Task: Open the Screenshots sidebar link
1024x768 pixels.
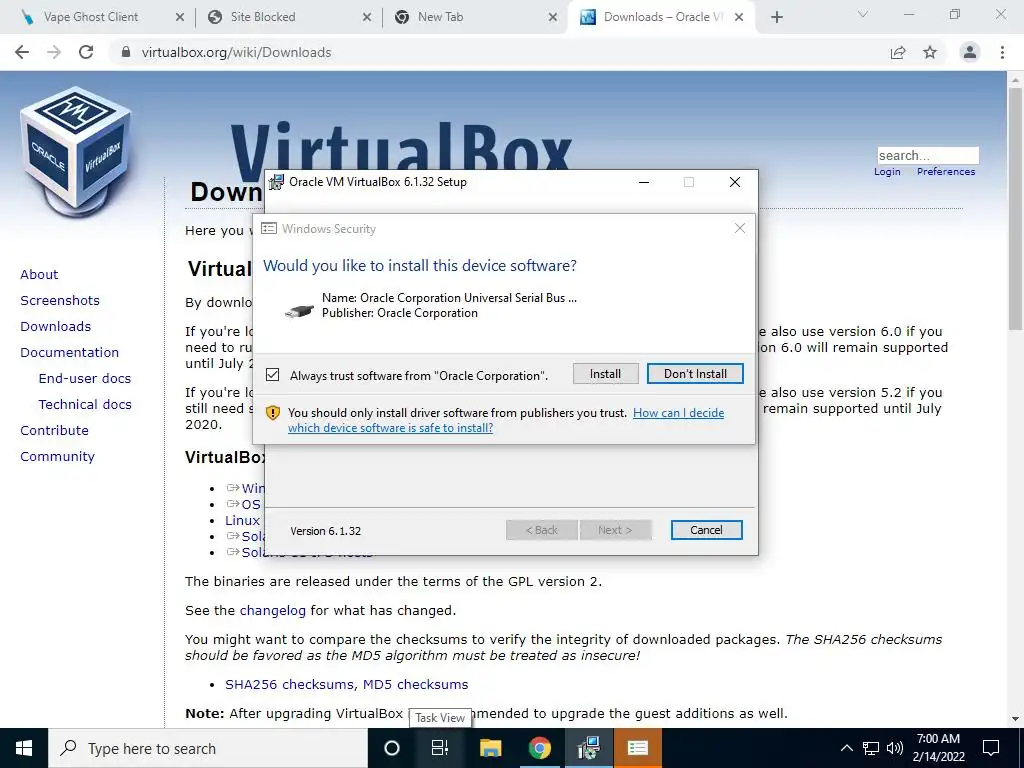Action: 60,300
